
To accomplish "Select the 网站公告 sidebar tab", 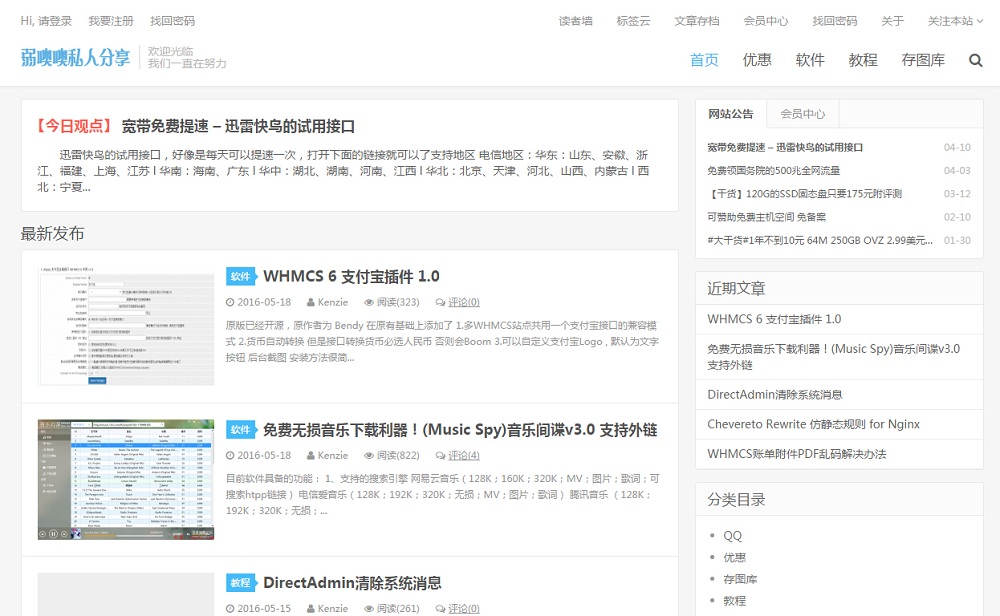I will pos(731,114).
